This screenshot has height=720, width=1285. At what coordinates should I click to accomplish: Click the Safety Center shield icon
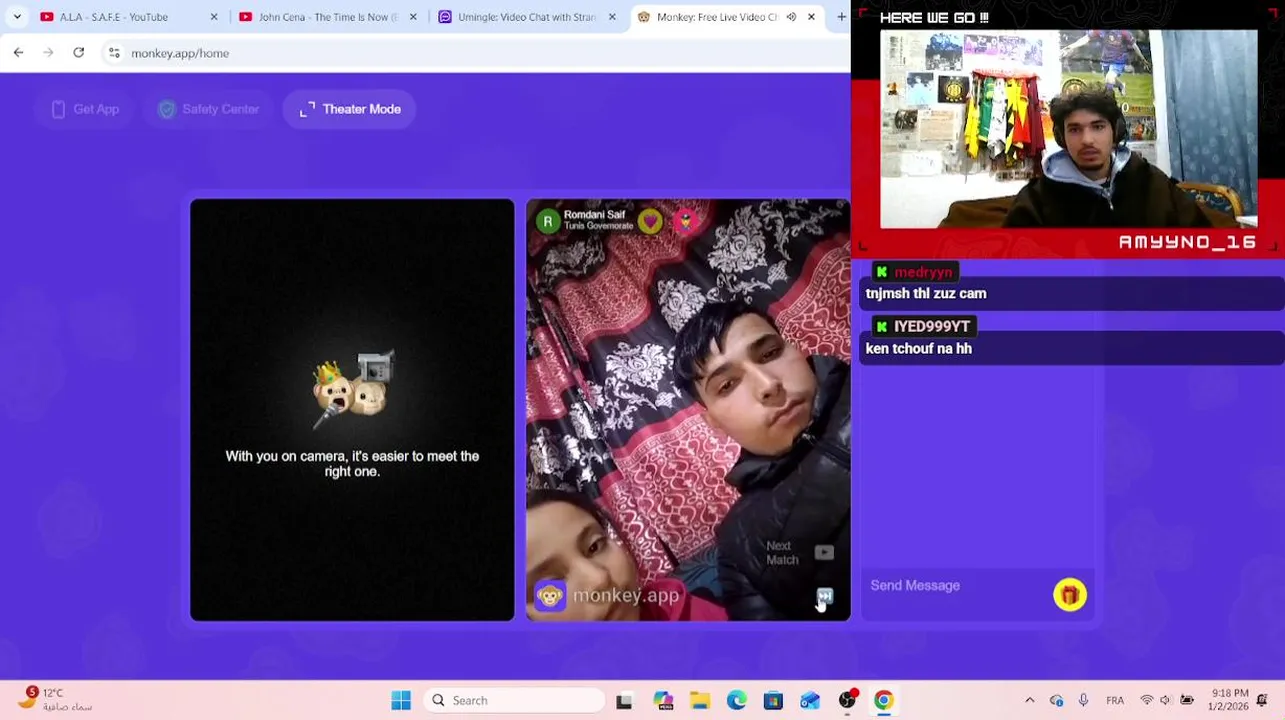[x=167, y=109]
